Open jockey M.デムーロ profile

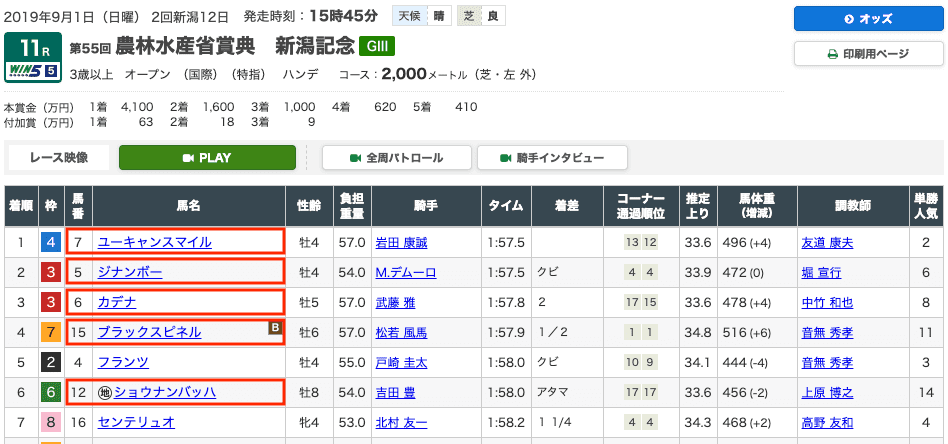pyautogui.click(x=405, y=273)
